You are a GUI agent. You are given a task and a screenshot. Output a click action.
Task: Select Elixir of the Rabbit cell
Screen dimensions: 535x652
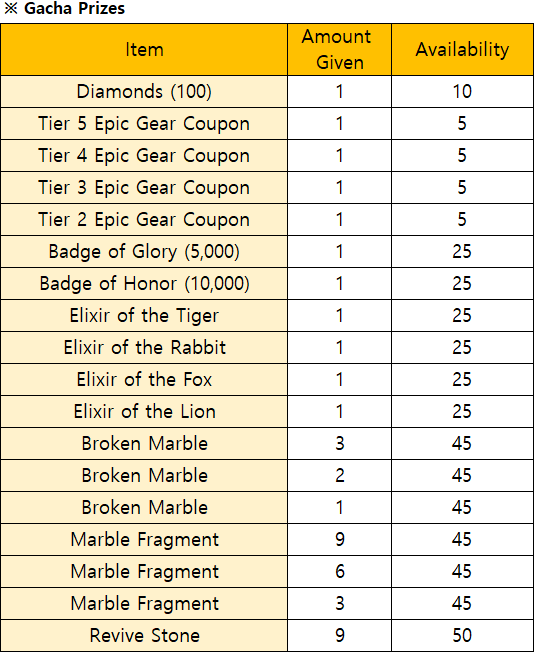coord(144,348)
